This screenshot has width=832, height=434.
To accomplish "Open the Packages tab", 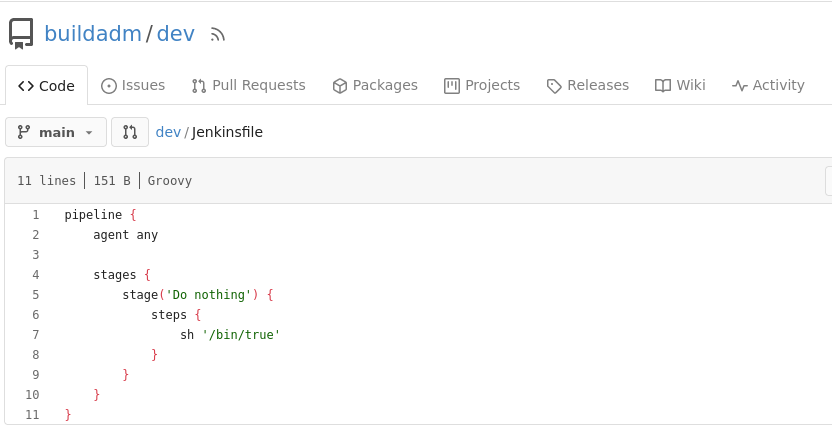I will pyautogui.click(x=375, y=86).
